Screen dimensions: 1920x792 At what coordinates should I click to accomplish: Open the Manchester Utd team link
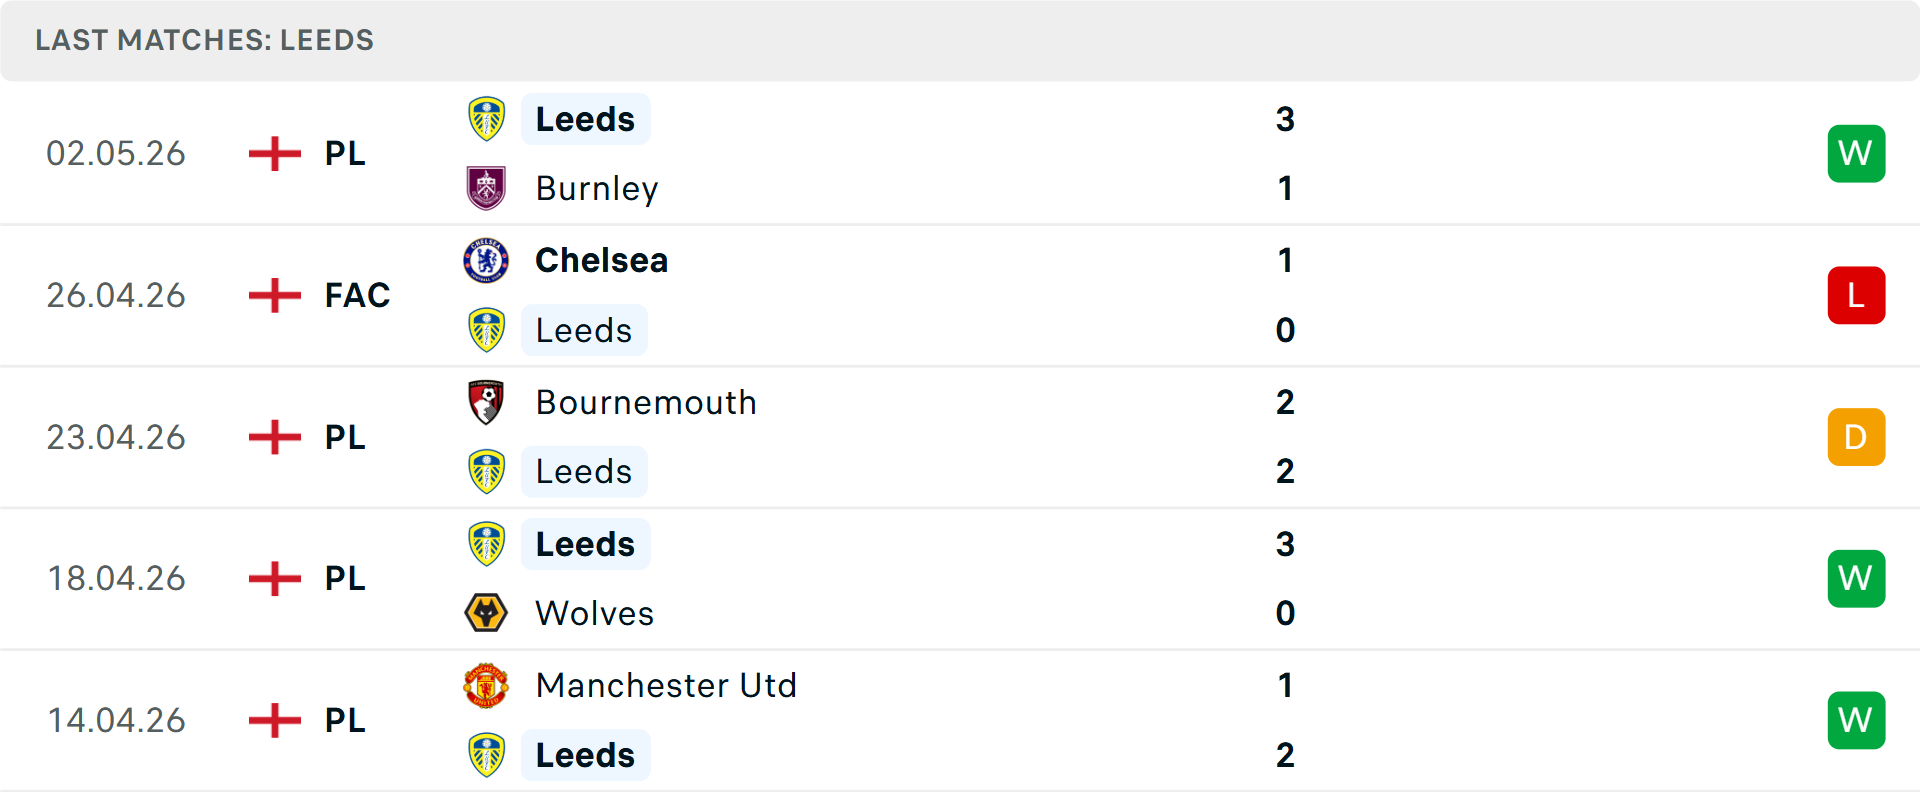click(666, 685)
